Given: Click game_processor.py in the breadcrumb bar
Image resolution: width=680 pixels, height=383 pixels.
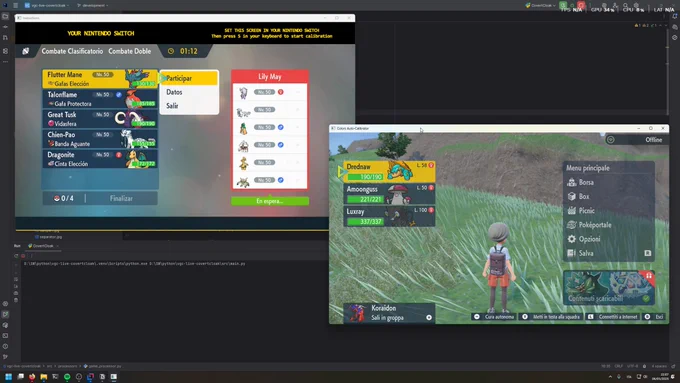Looking at the screenshot, I should click(x=102, y=366).
